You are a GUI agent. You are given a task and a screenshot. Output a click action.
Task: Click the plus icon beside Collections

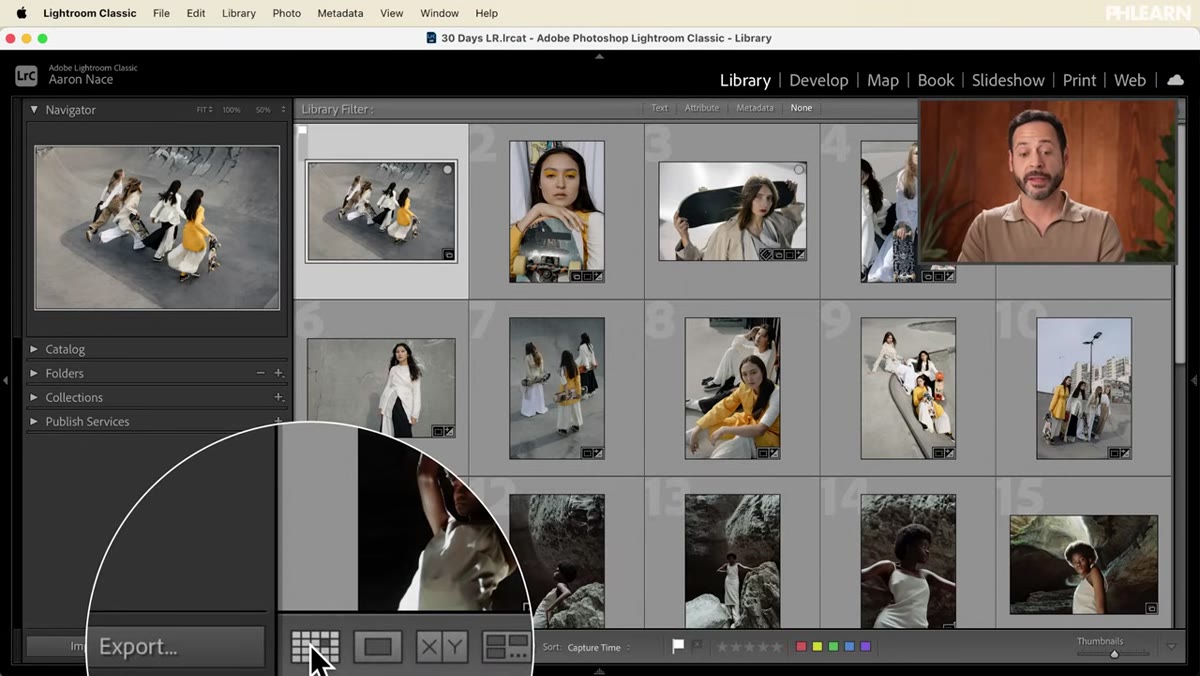coord(279,397)
